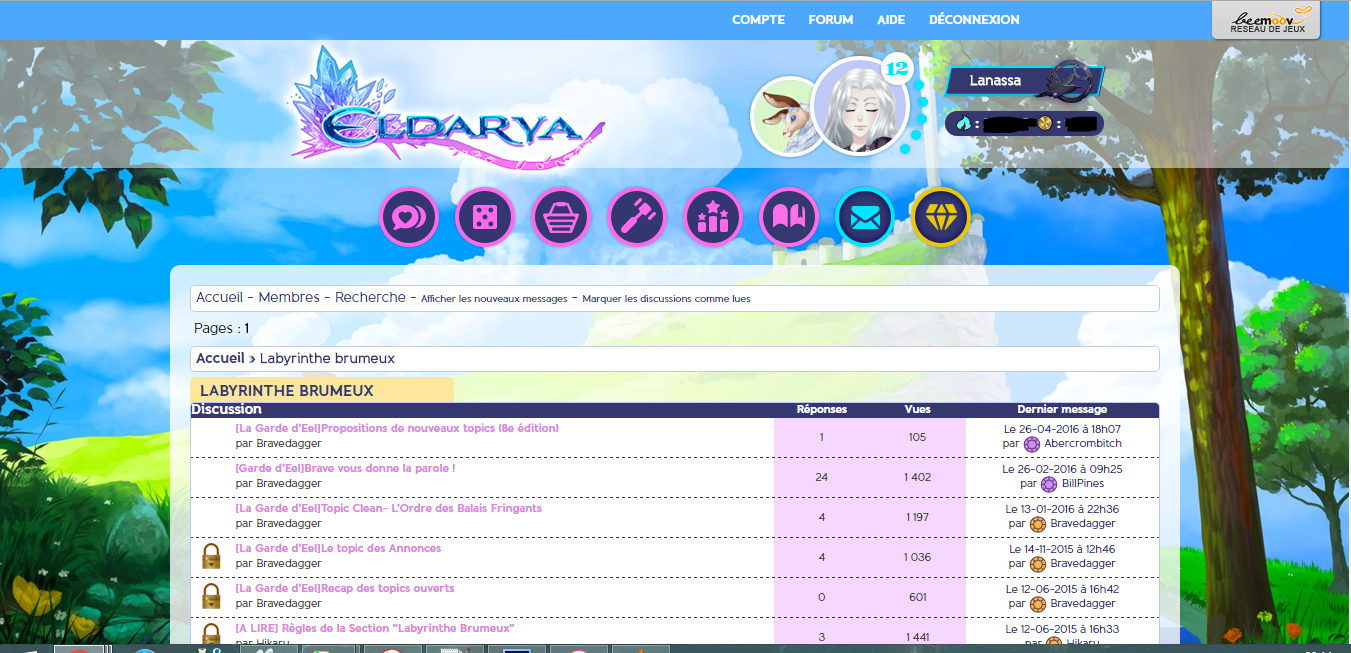The width and height of the screenshot is (1351, 653).
Task: Click Labyrinthe brumeux in the breadcrumb
Action: click(327, 358)
